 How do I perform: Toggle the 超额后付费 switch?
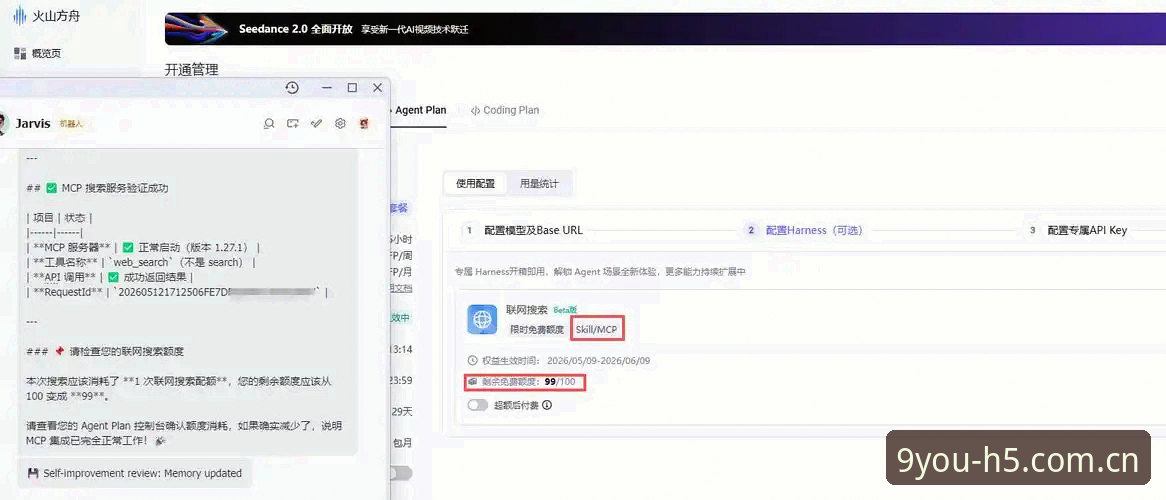click(477, 406)
